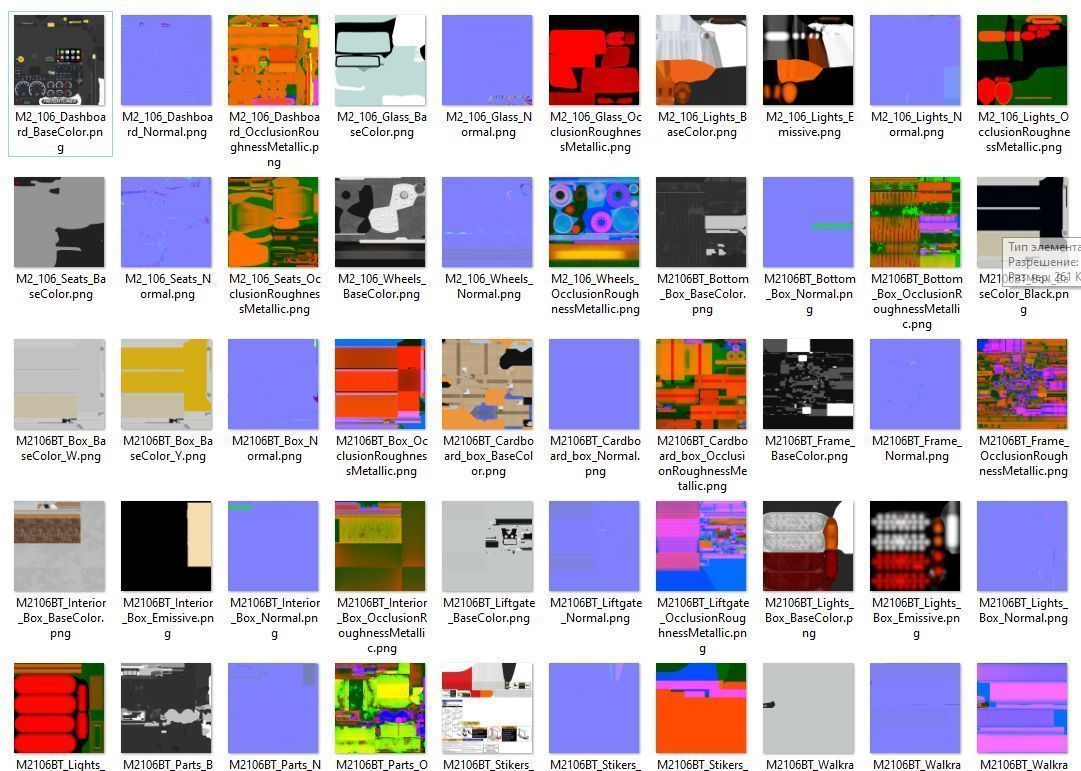Click file name M2_106_Dashboard_Normal.png
Image resolution: width=1081 pixels, height=771 pixels.
(x=167, y=124)
